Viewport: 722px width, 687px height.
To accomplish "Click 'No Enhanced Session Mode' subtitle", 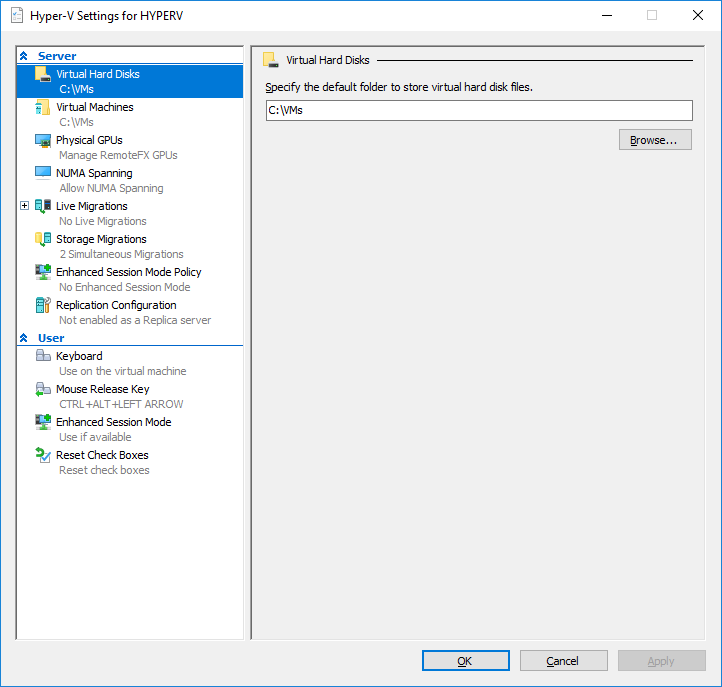I will (125, 287).
